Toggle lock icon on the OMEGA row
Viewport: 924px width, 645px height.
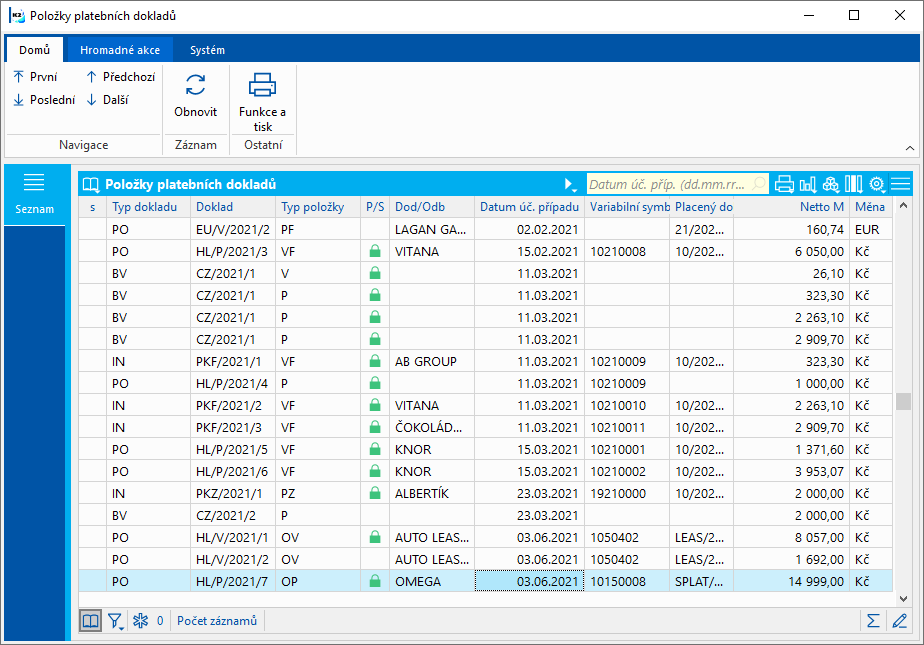coord(375,581)
